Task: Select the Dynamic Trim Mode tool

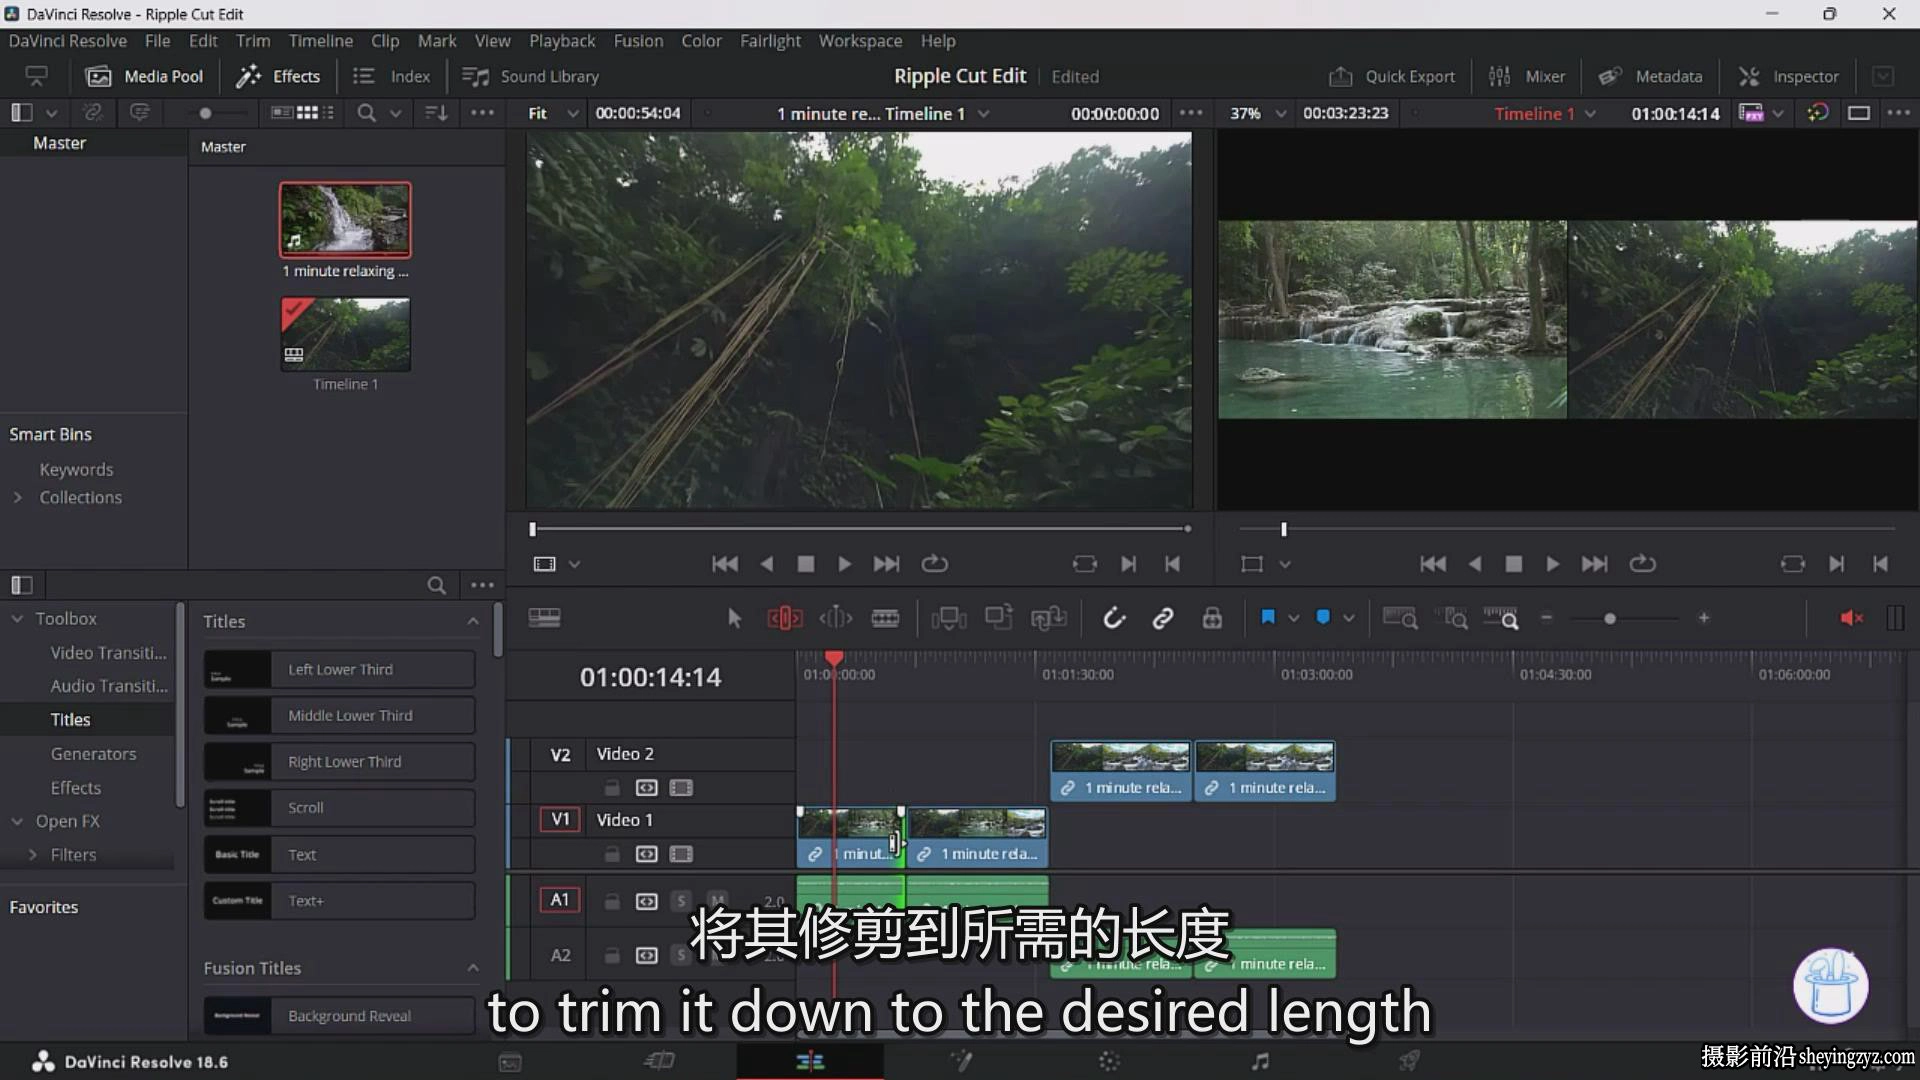Action: [836, 619]
